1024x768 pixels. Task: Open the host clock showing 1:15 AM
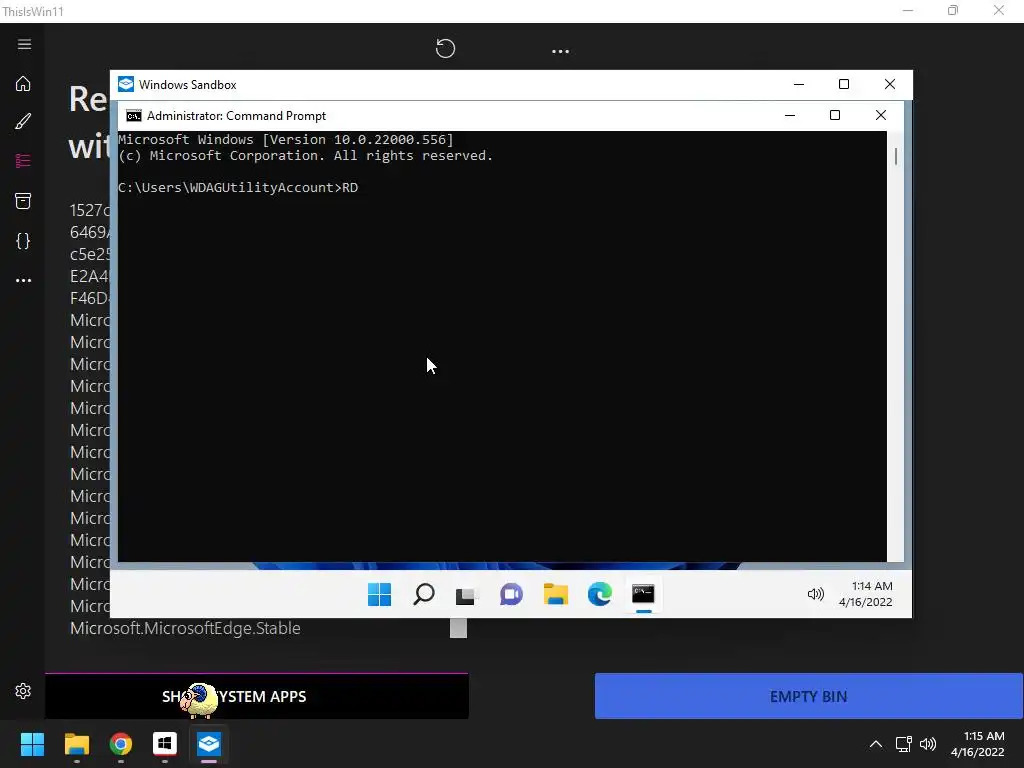[x=978, y=744]
